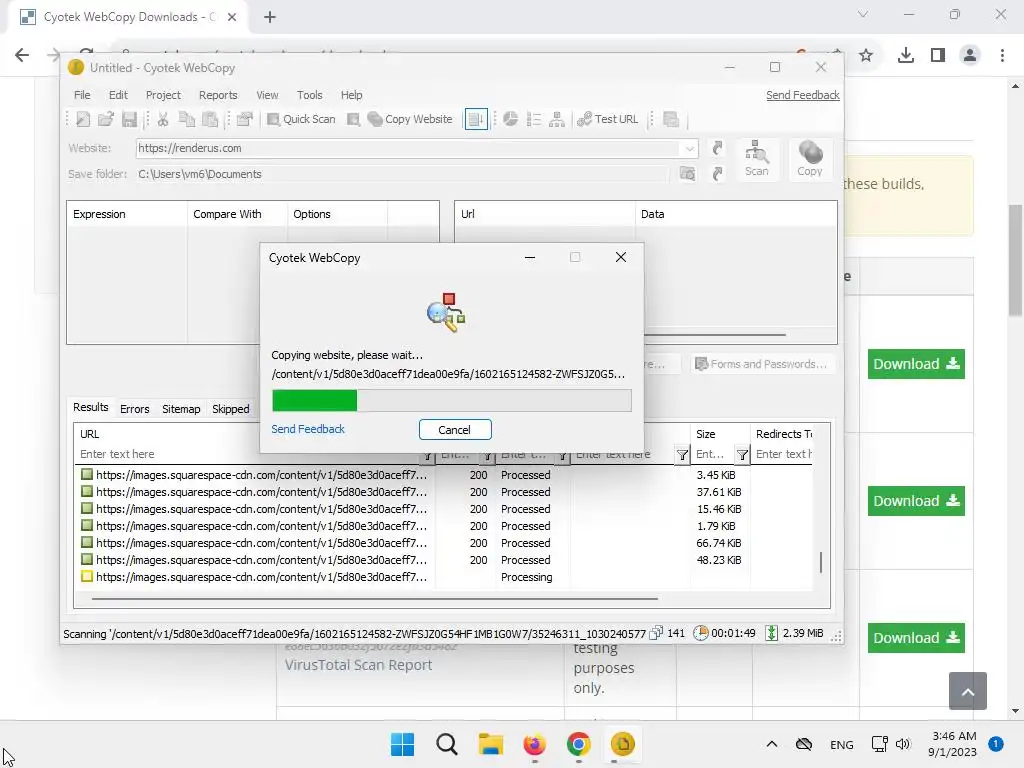Click the large Copy button
1024x768 pixels.
(810, 159)
